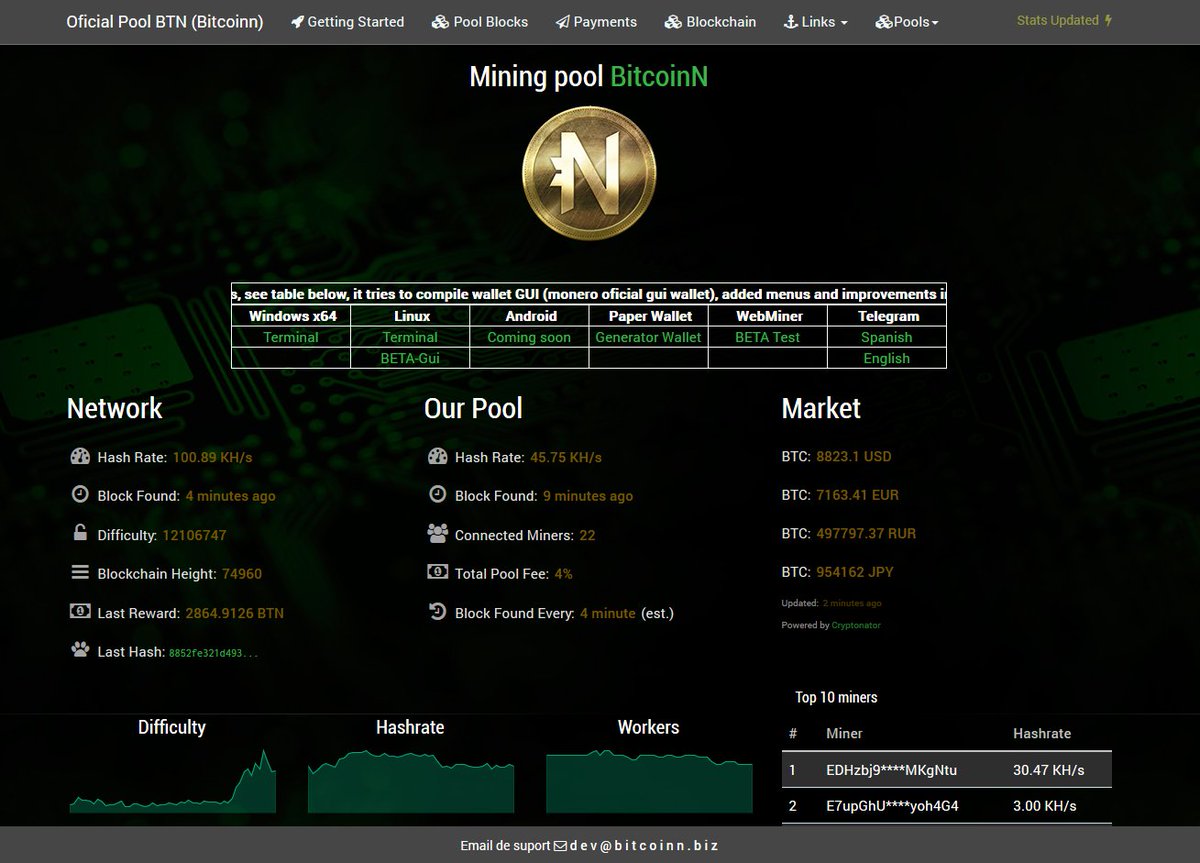Click the scrolling wallet GUI announcement text
Viewport: 1200px width, 863px height.
coord(589,294)
